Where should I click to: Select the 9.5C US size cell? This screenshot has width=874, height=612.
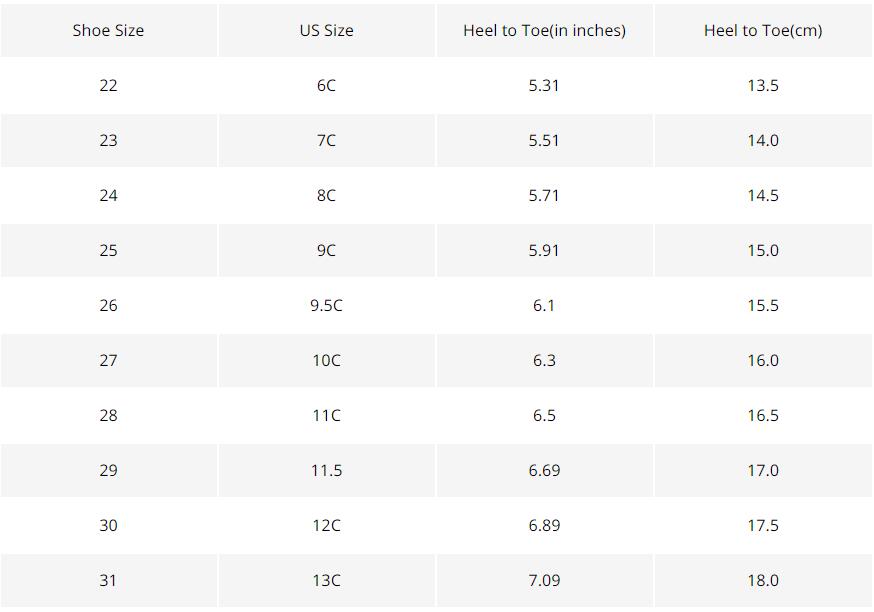326,305
